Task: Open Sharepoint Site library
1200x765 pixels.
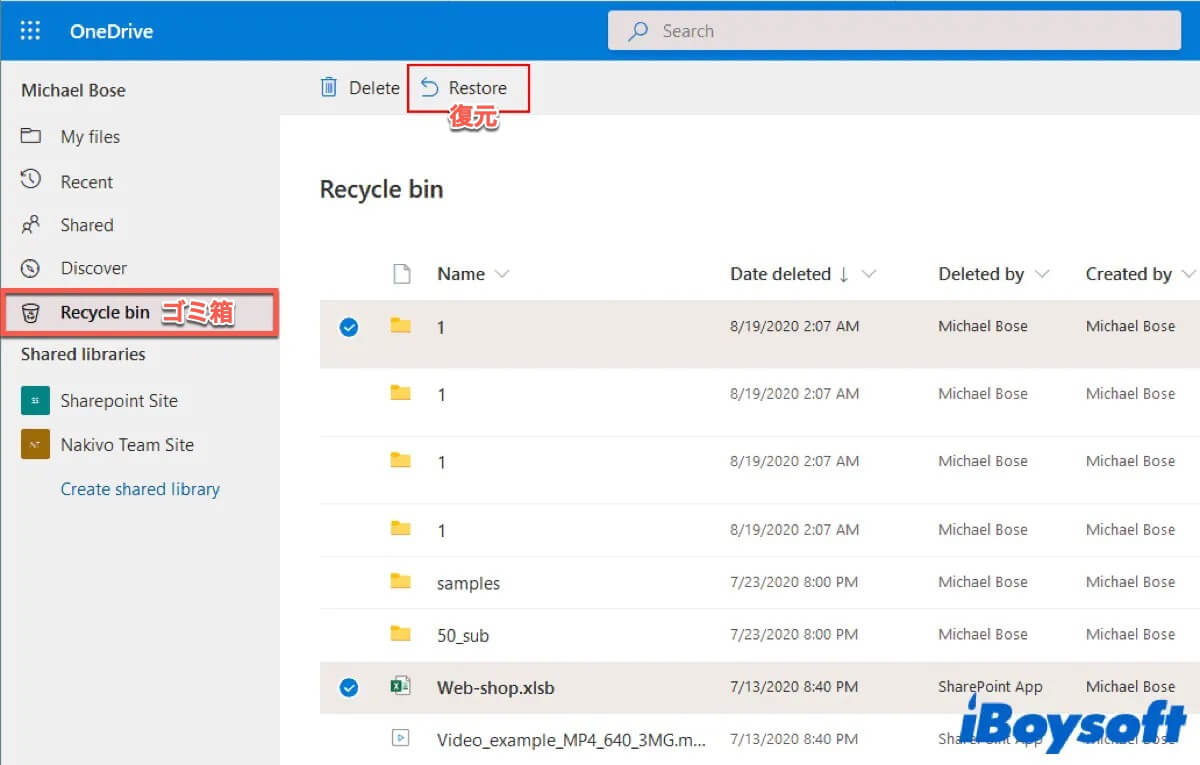Action: tap(119, 401)
